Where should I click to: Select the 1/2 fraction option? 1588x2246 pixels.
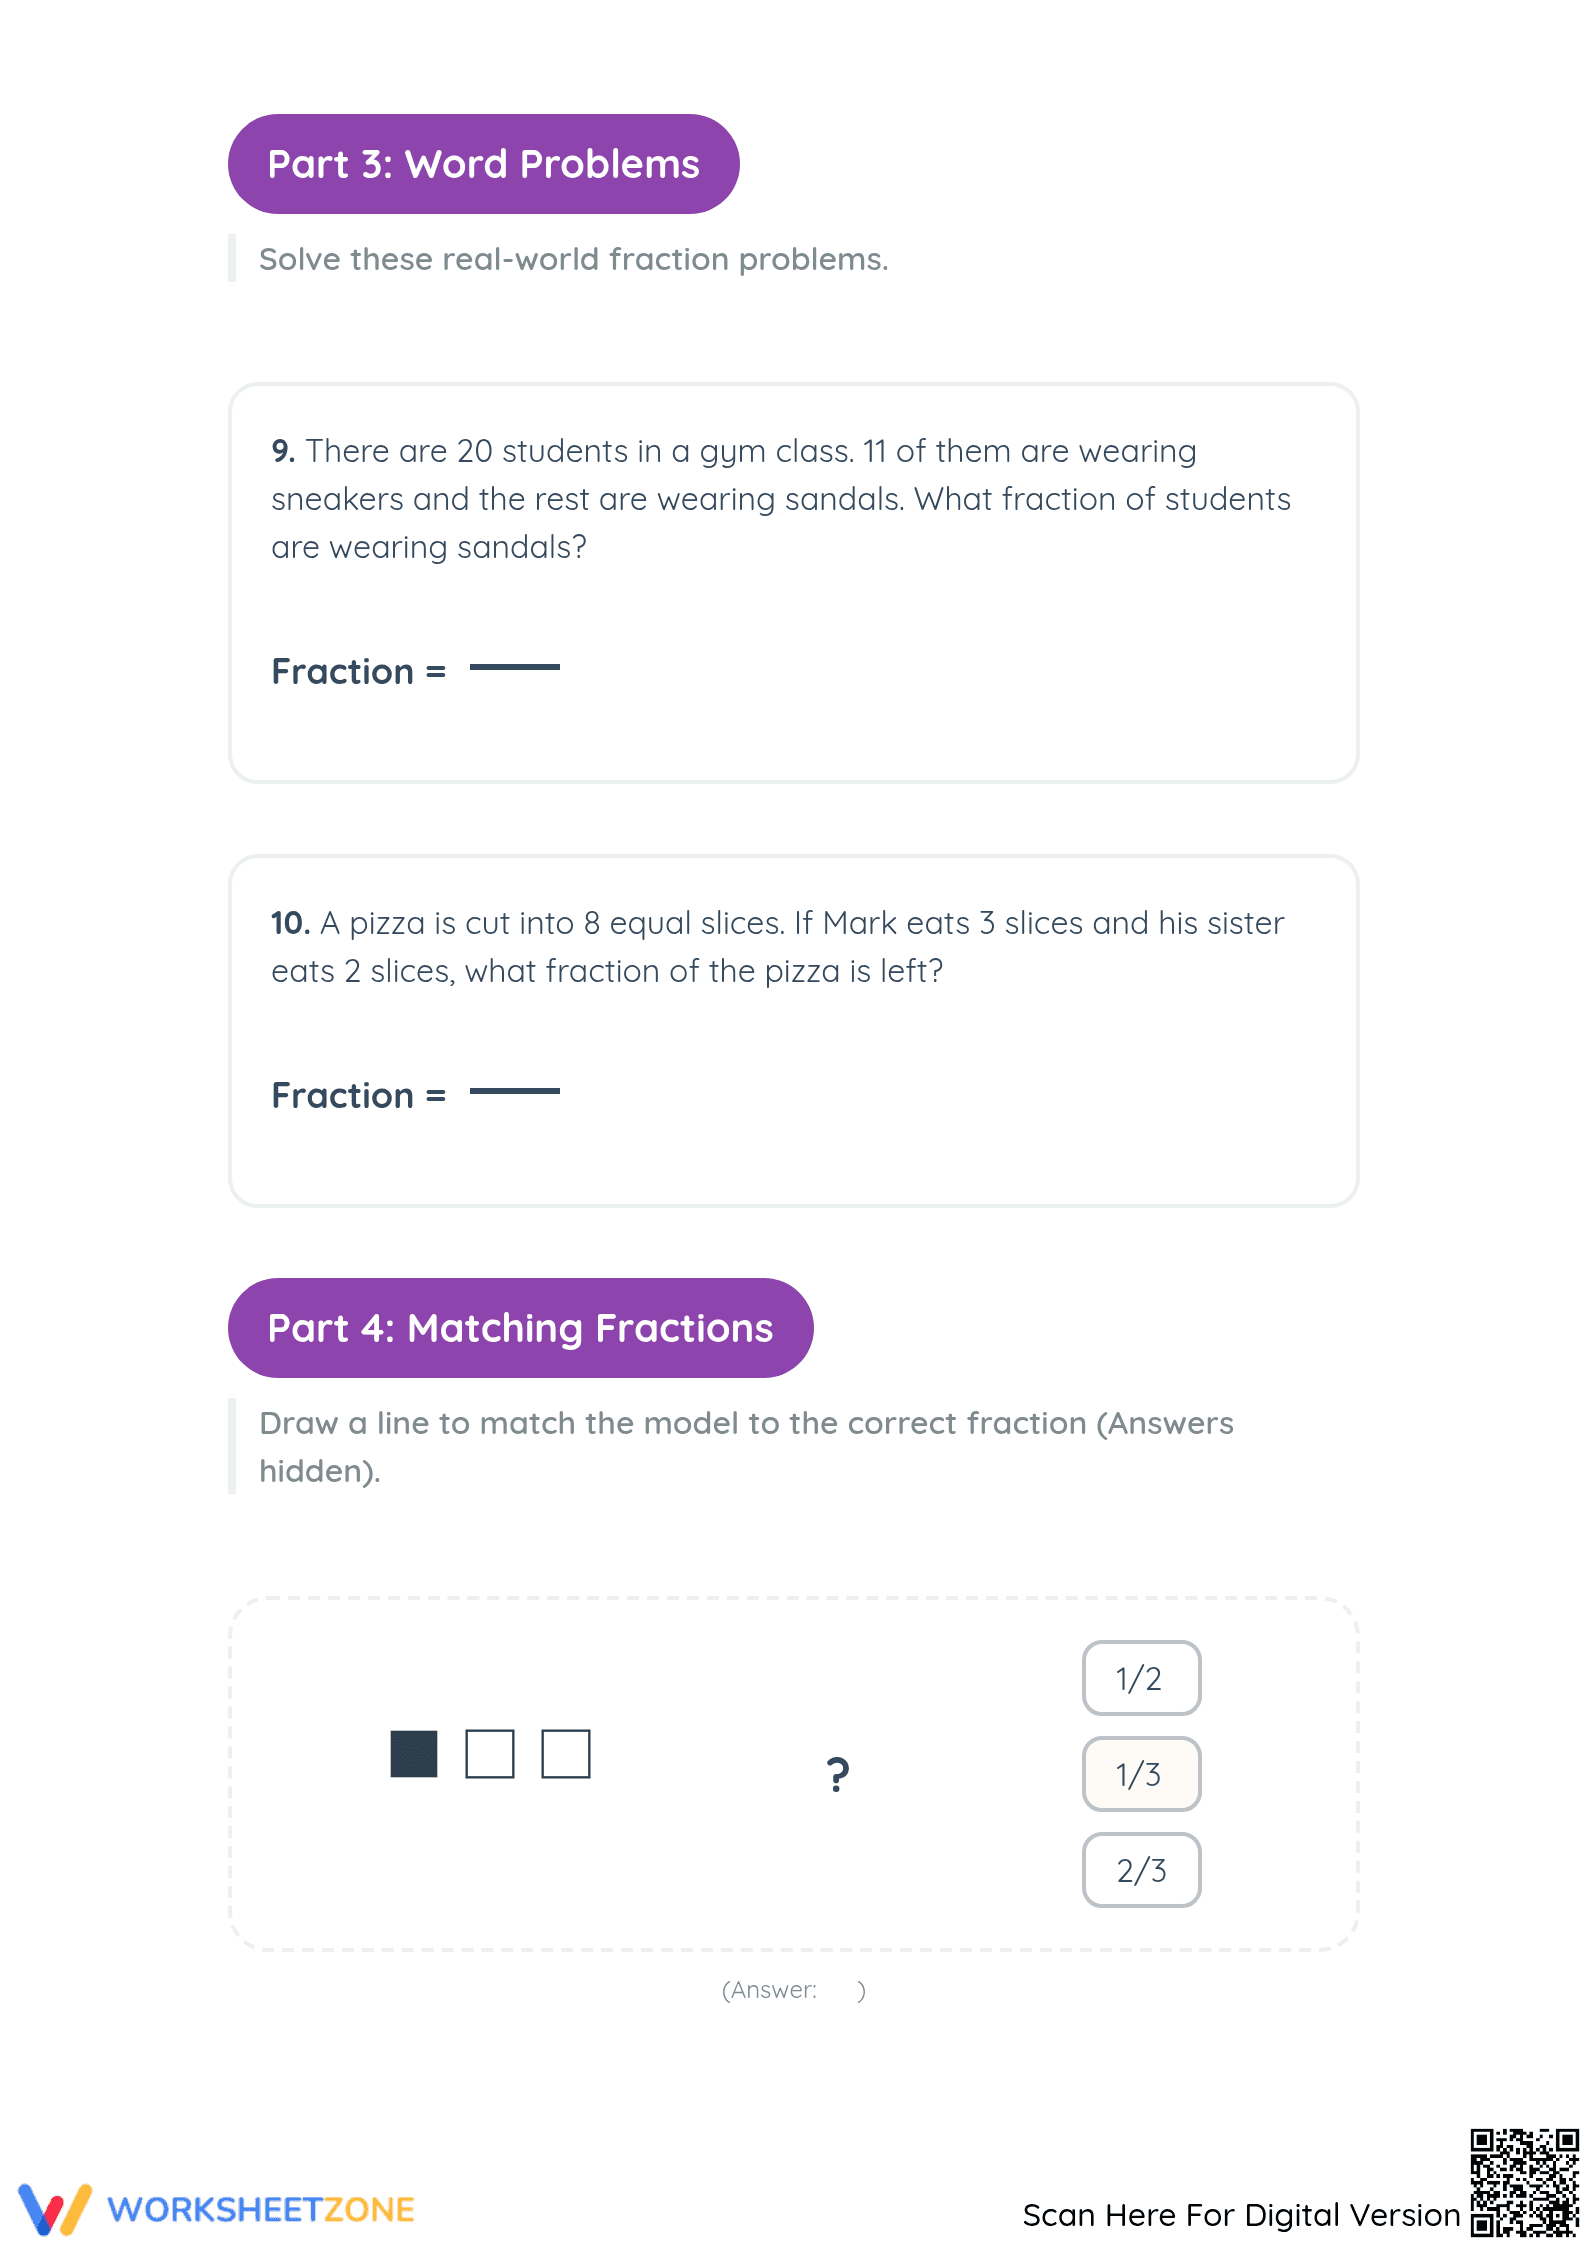[x=1141, y=1678]
